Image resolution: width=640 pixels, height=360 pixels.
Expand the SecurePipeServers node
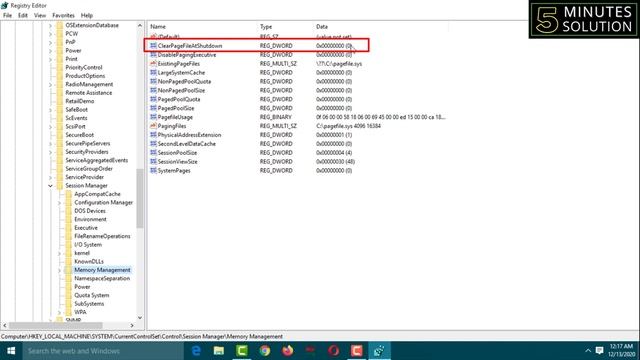pos(51,144)
